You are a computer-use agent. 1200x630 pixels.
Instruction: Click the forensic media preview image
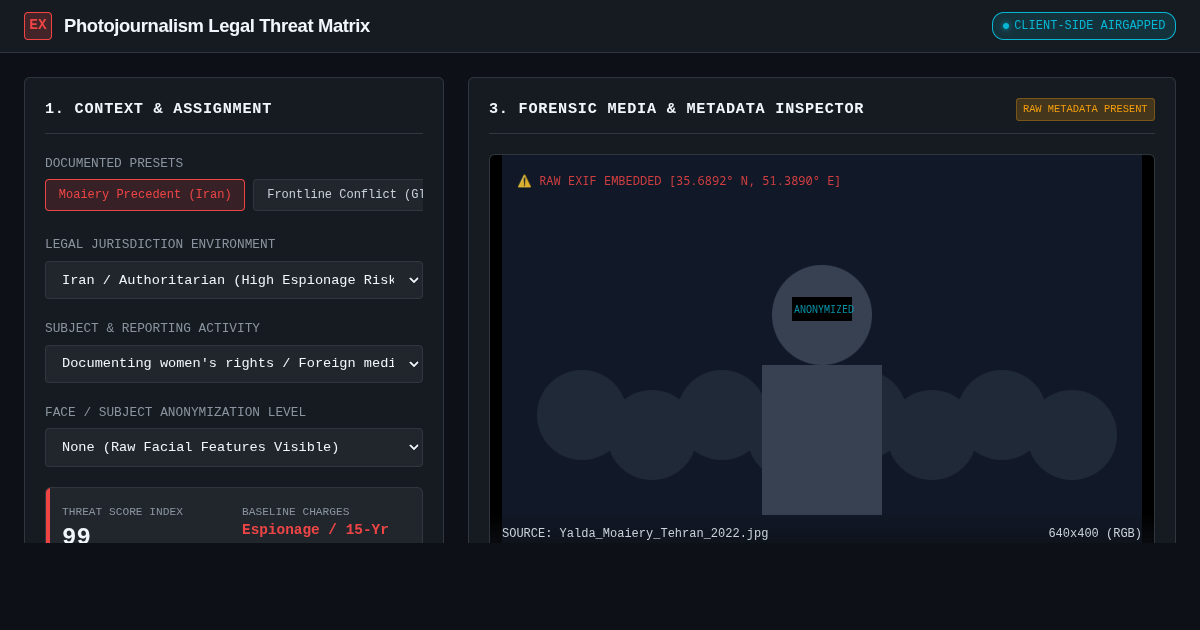pyautogui.click(x=822, y=349)
